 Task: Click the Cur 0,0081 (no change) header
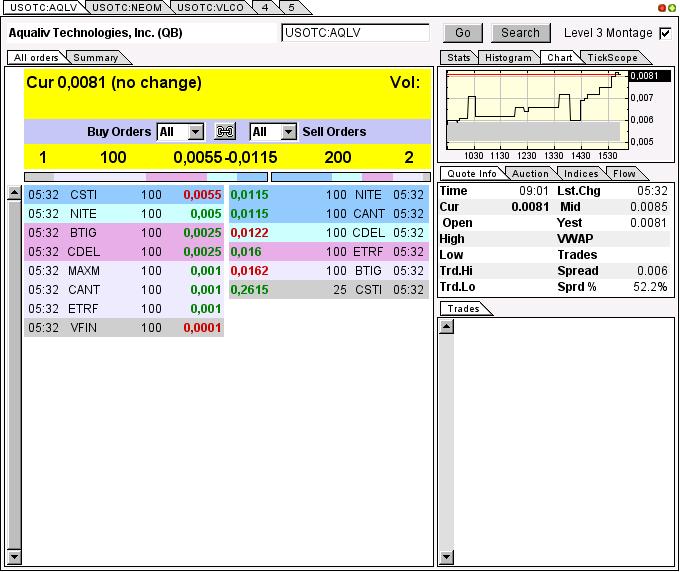(114, 82)
